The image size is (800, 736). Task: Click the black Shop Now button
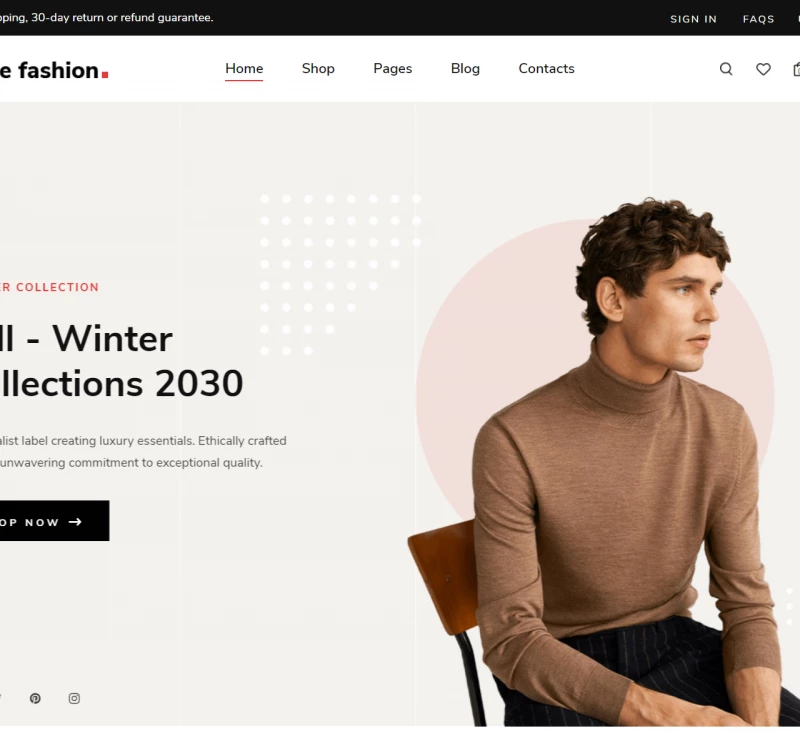tap(54, 521)
